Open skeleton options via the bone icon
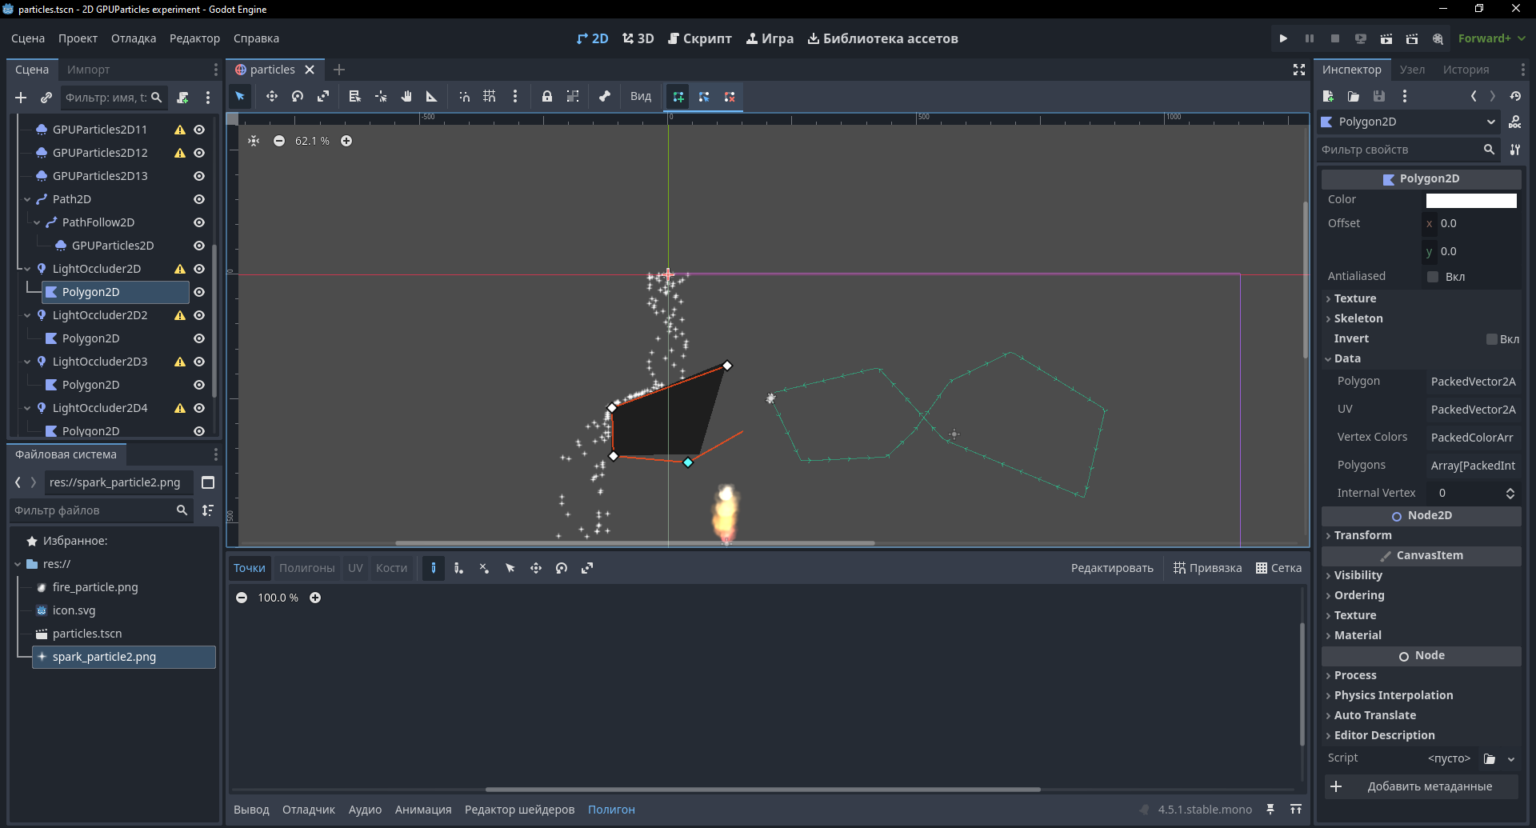The width and height of the screenshot is (1536, 828). pos(604,97)
